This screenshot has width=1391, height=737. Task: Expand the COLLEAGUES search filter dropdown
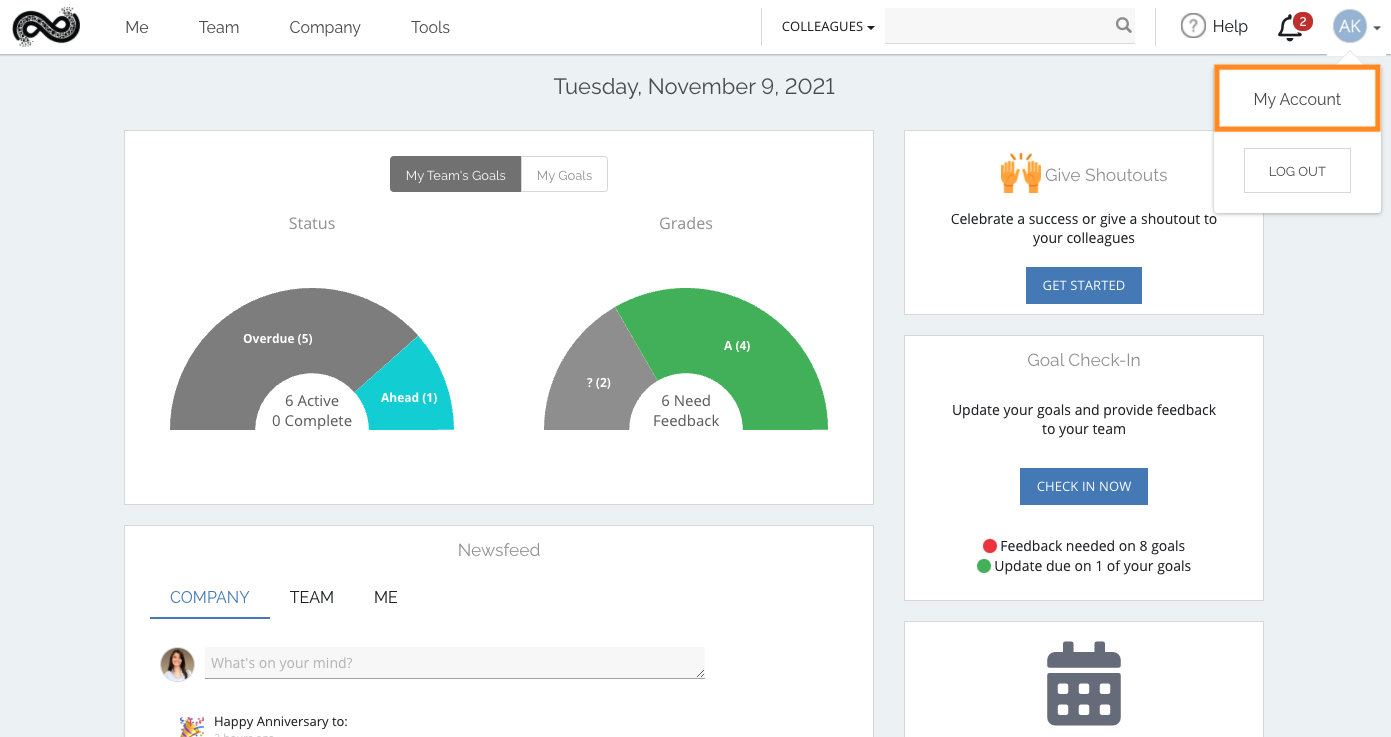(x=828, y=27)
